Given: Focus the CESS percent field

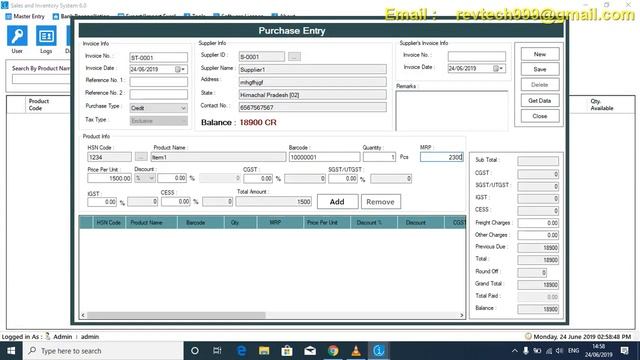Looking at the screenshot, I should 176,202.
